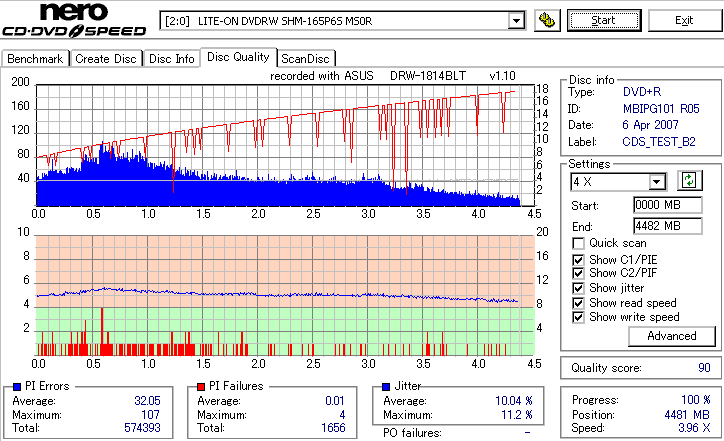The image size is (724, 441).
Task: Click the PI failures and jitter graph
Action: point(285,296)
